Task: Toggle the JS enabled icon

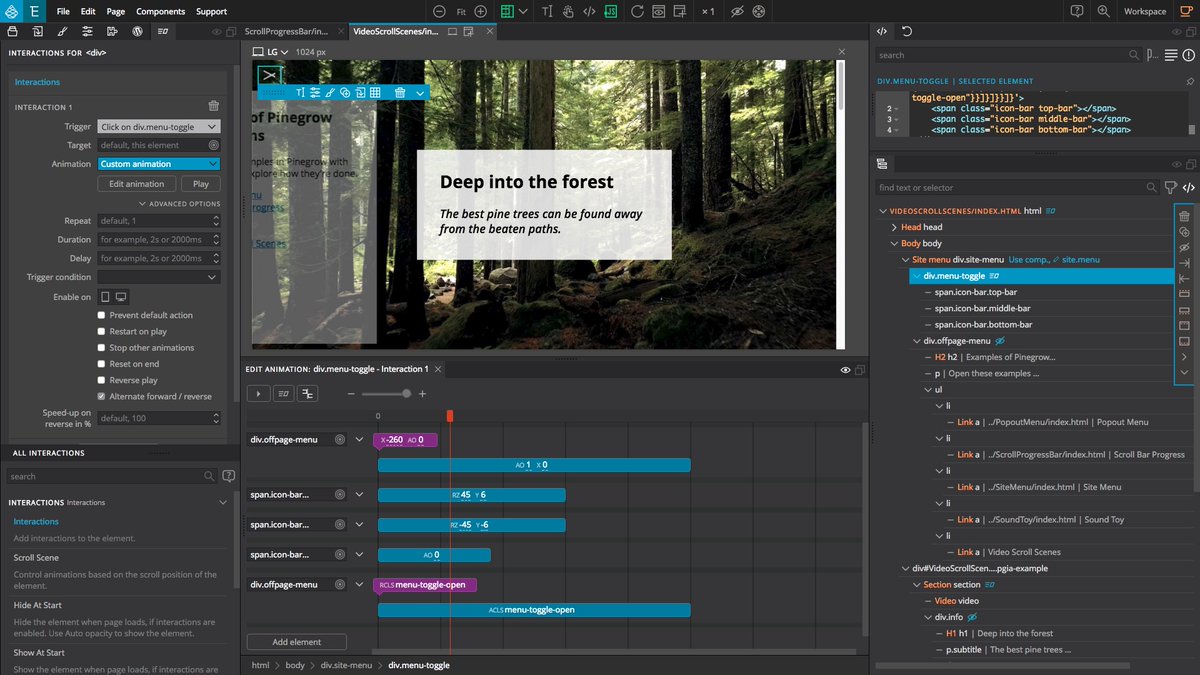Action: coord(611,11)
